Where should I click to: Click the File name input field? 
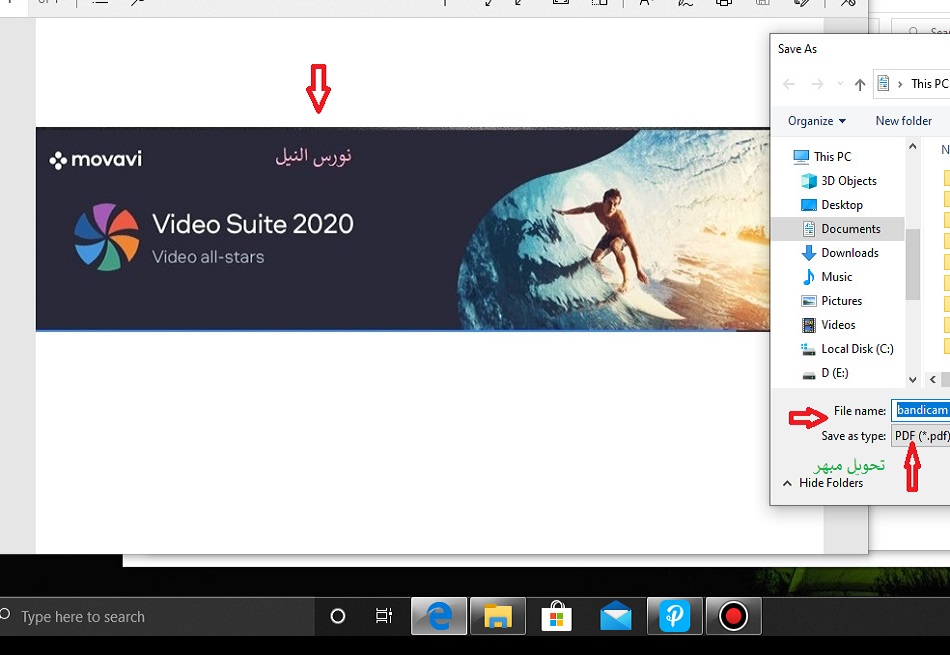point(921,411)
